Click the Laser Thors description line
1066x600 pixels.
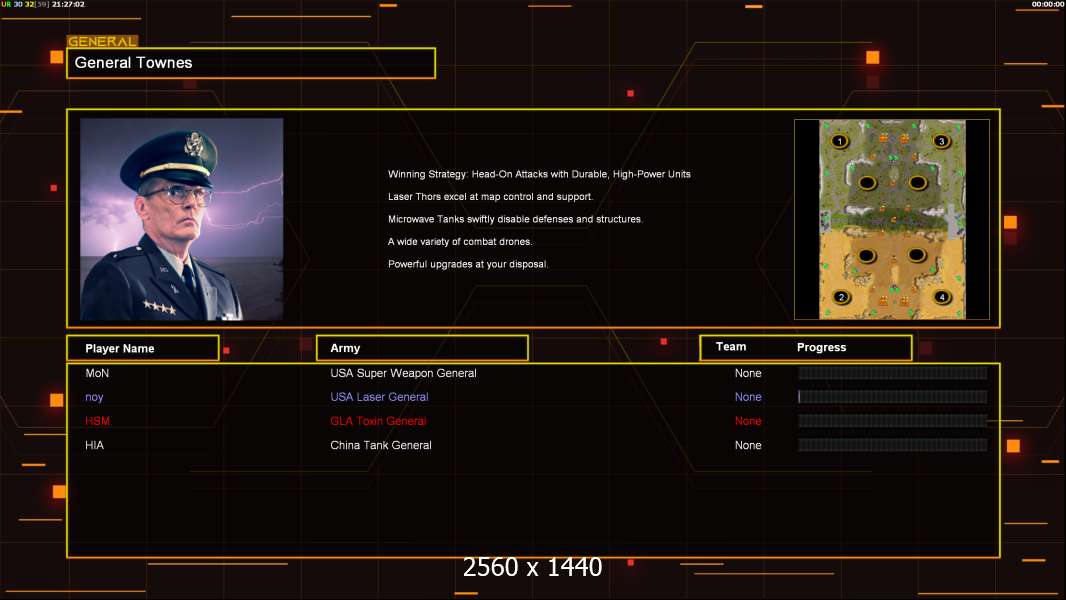490,196
